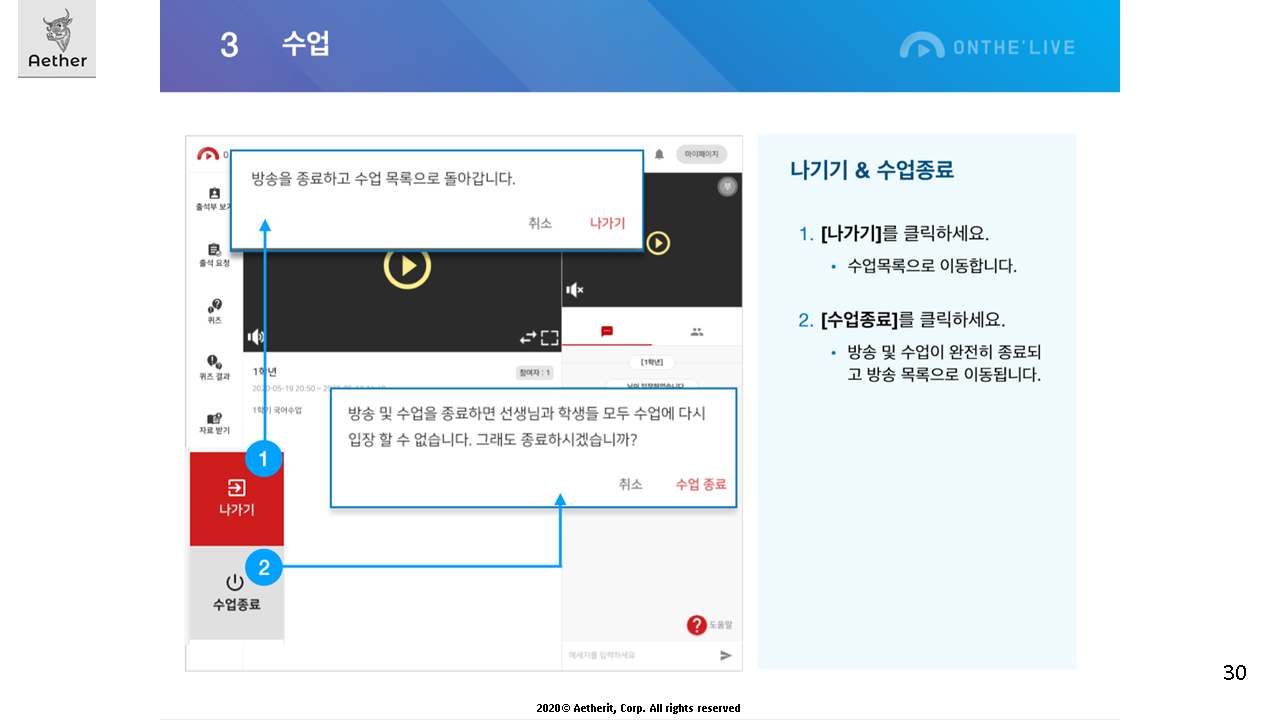Unmute the small side video
The width and height of the screenshot is (1280, 720).
(x=575, y=290)
